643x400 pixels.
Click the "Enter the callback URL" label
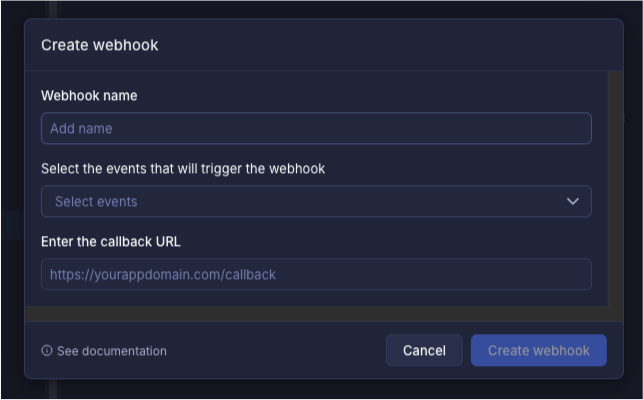pos(111,242)
